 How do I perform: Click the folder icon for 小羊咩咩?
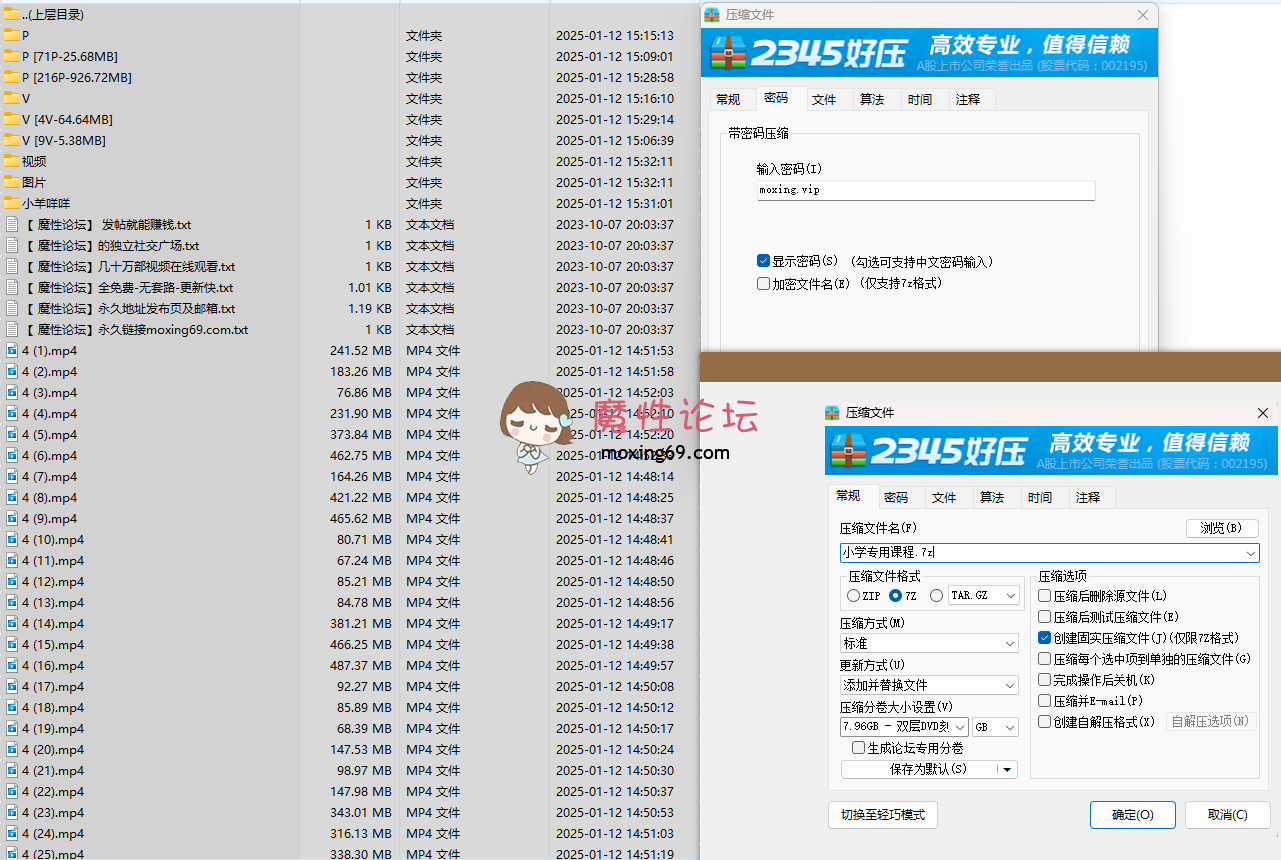tap(11, 203)
